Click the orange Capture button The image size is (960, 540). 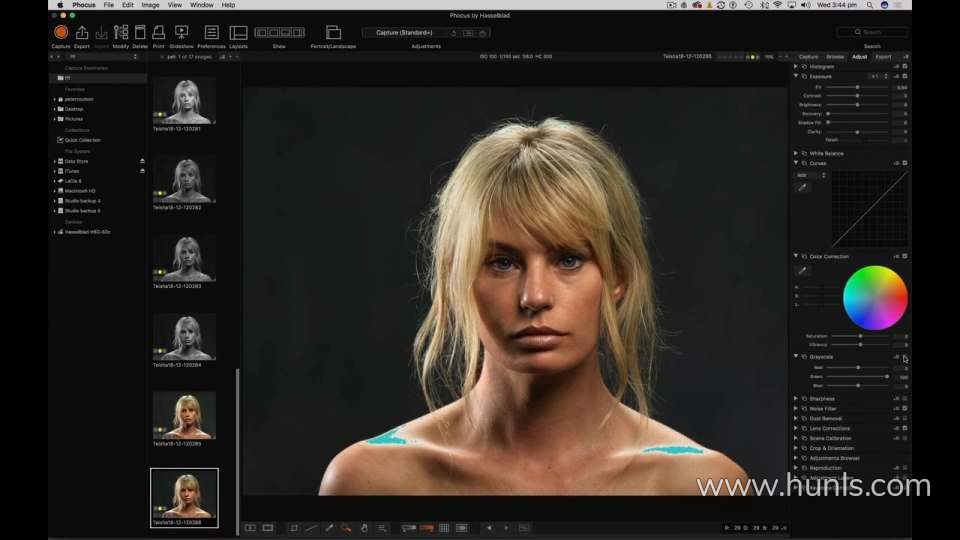(x=60, y=33)
